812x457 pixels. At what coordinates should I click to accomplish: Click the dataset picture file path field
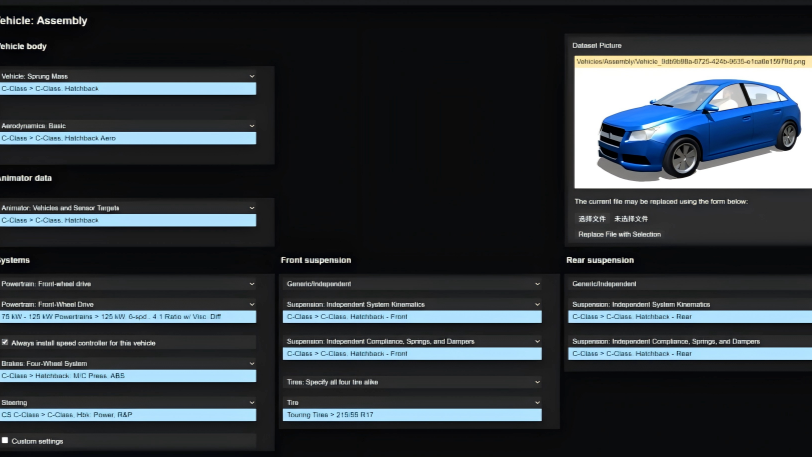692,61
